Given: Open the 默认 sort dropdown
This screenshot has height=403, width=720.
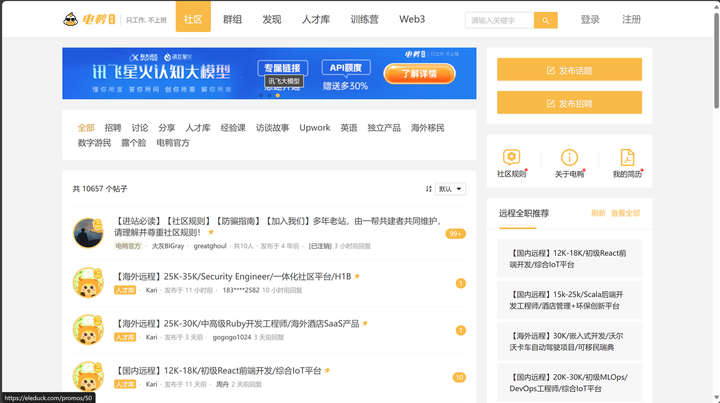Looking at the screenshot, I should coord(450,189).
